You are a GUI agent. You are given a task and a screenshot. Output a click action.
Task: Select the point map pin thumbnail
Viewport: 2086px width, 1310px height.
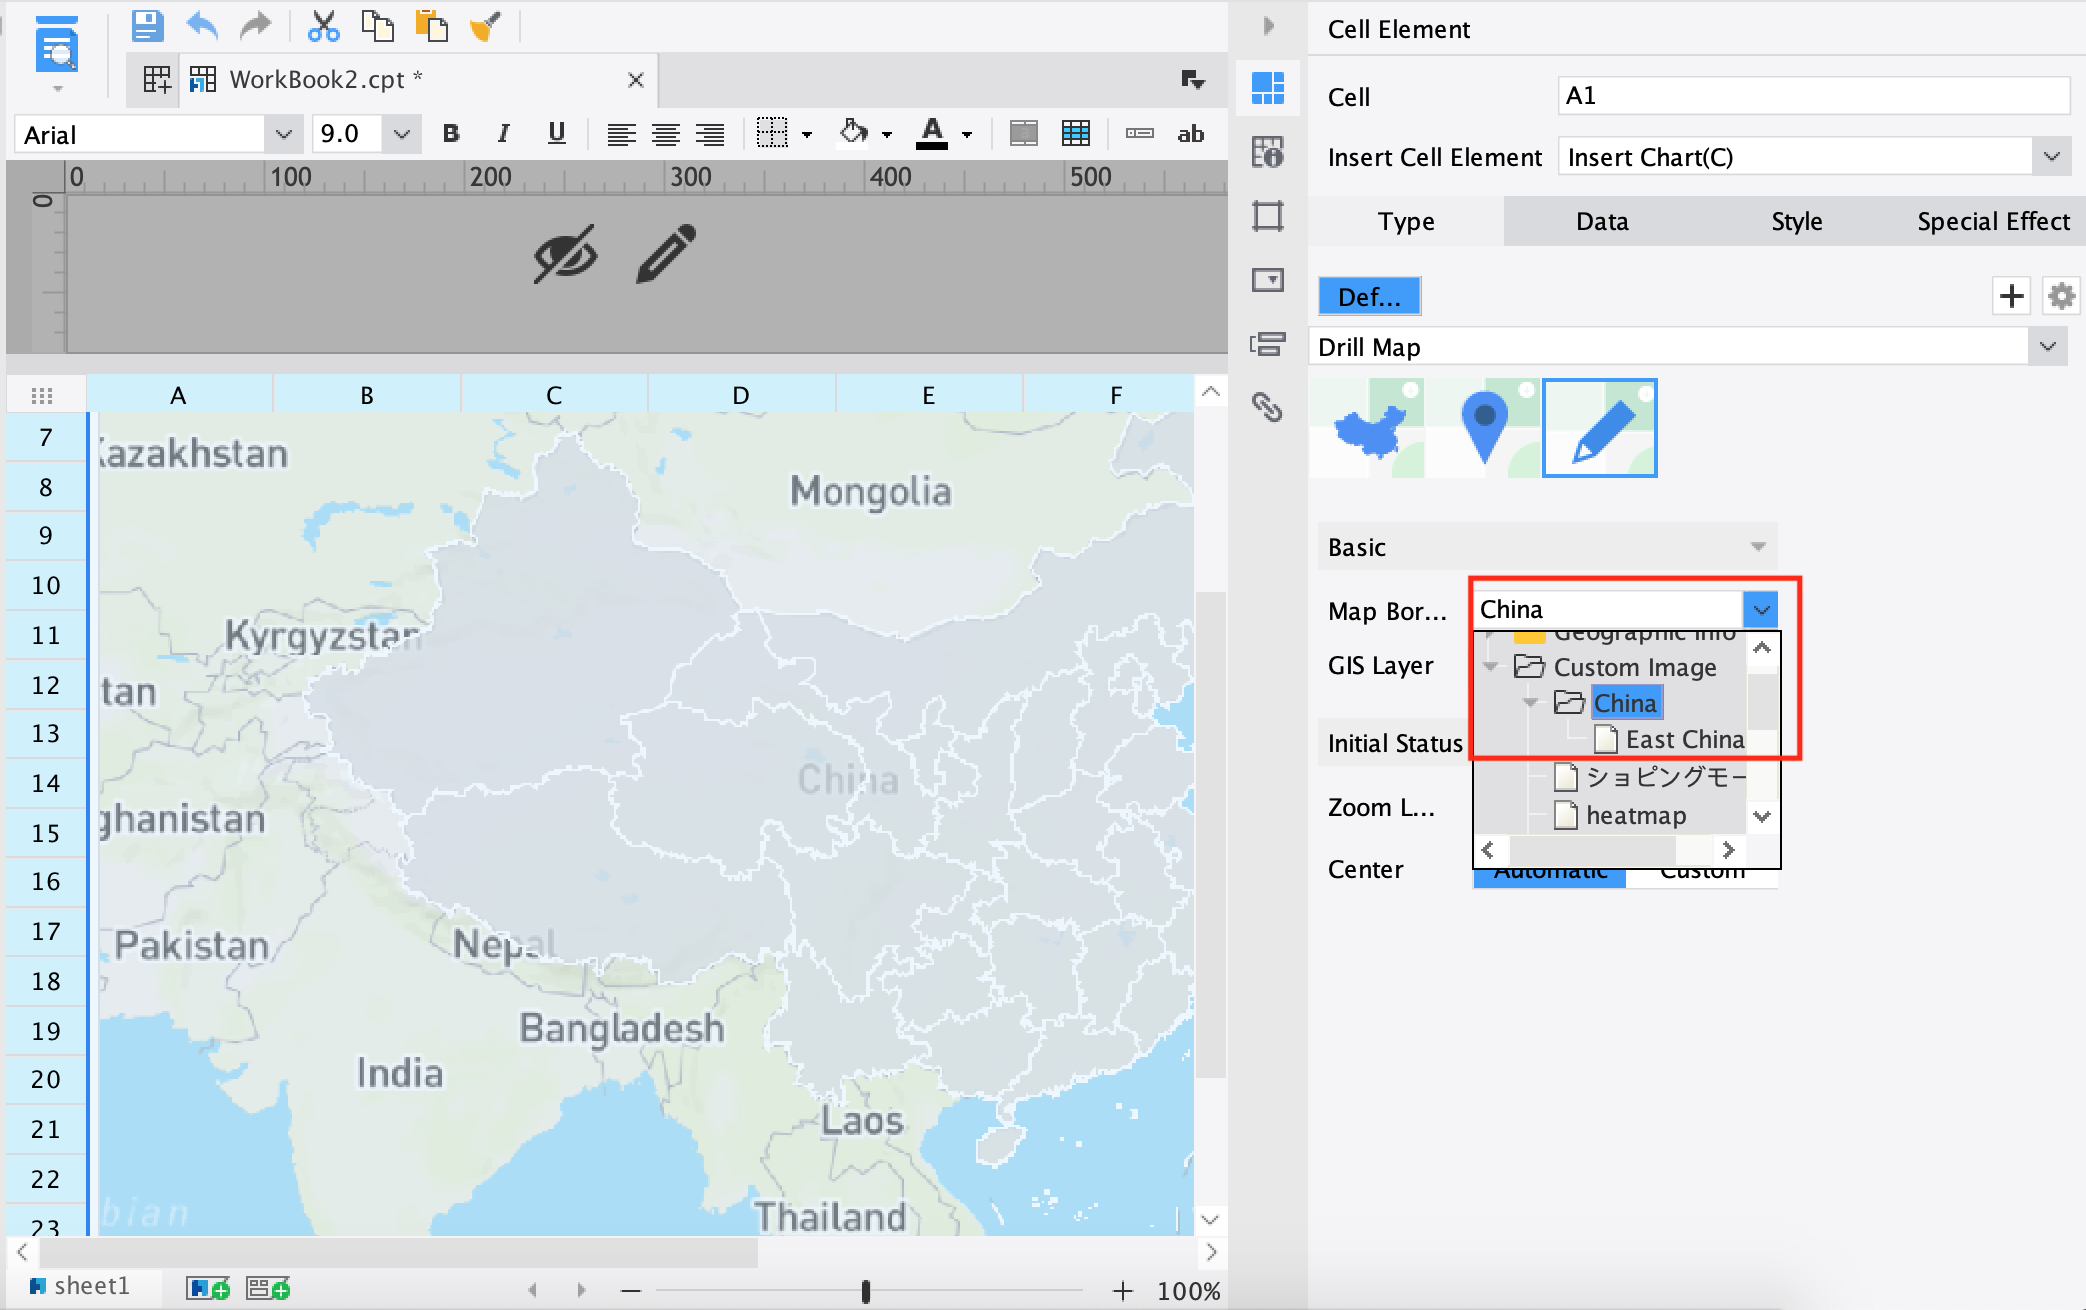pyautogui.click(x=1484, y=428)
